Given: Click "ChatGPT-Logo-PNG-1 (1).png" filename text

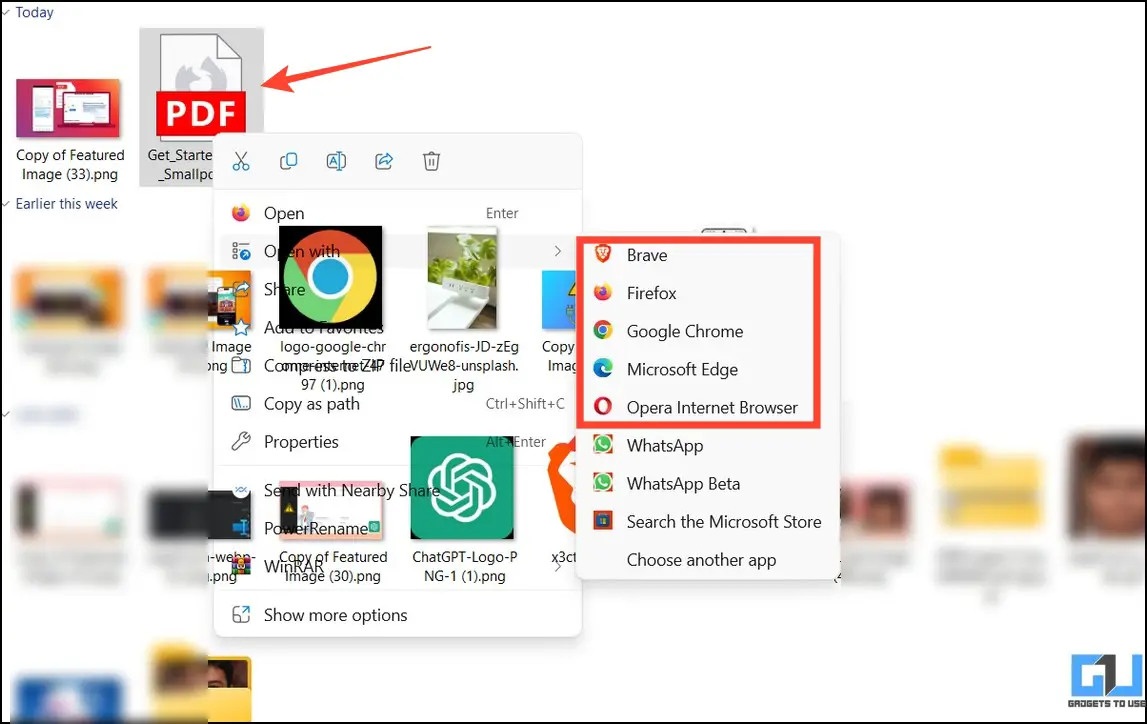Looking at the screenshot, I should coord(465,567).
